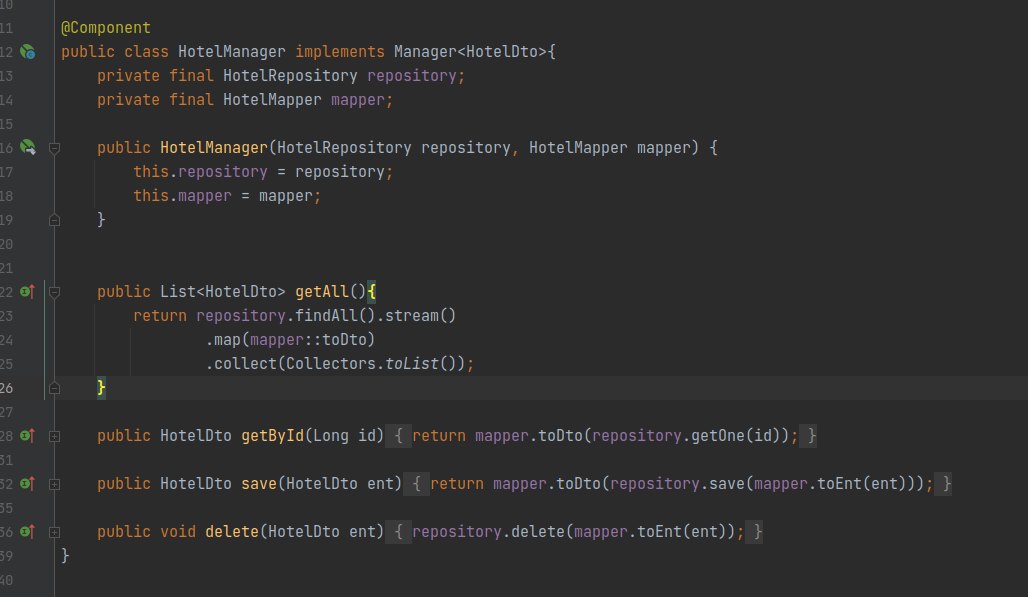This screenshot has width=1028, height=597.
Task: Click Collectors in the collect call
Action: click(330, 364)
